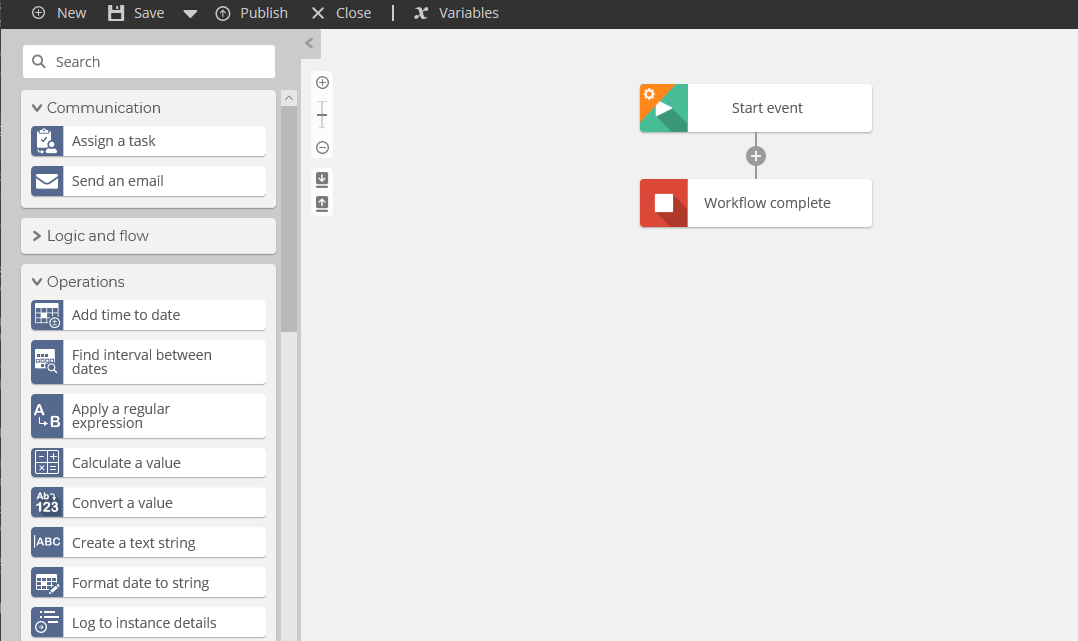1078x641 pixels.
Task: Select the Create a text string icon
Action: pyautogui.click(x=47, y=542)
